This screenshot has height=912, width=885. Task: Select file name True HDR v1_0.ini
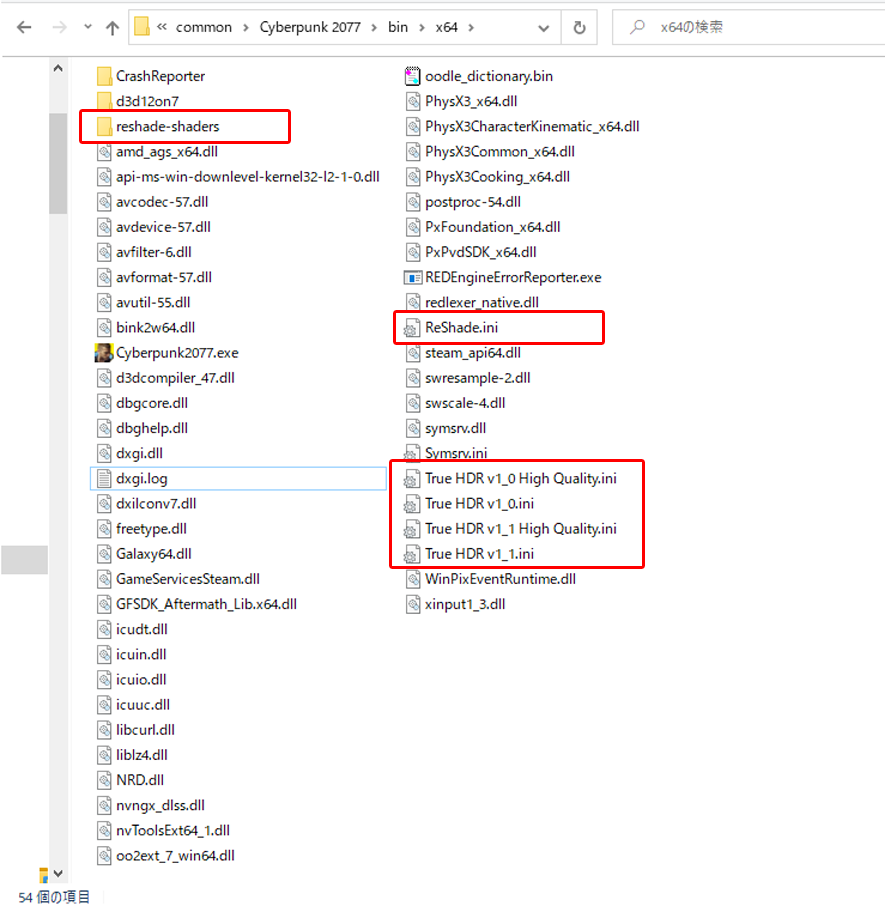pos(479,504)
